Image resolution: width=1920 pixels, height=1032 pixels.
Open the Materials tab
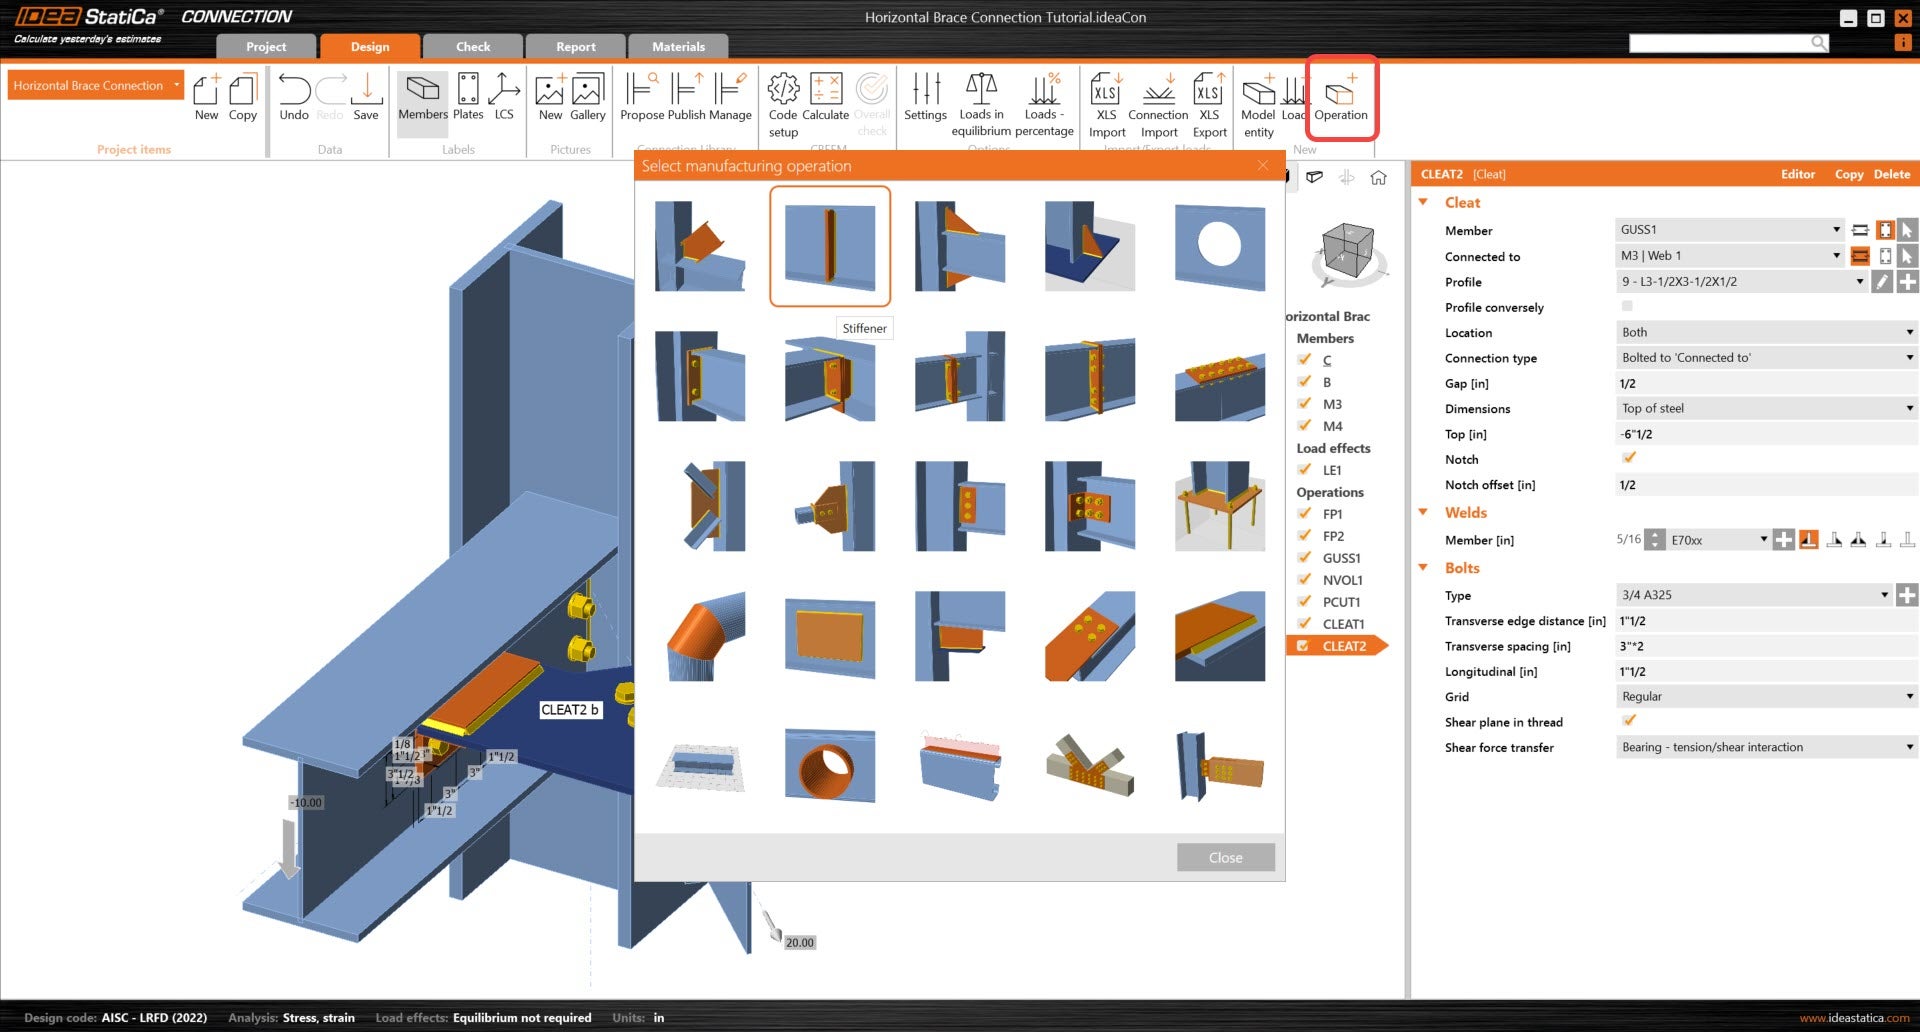678,47
